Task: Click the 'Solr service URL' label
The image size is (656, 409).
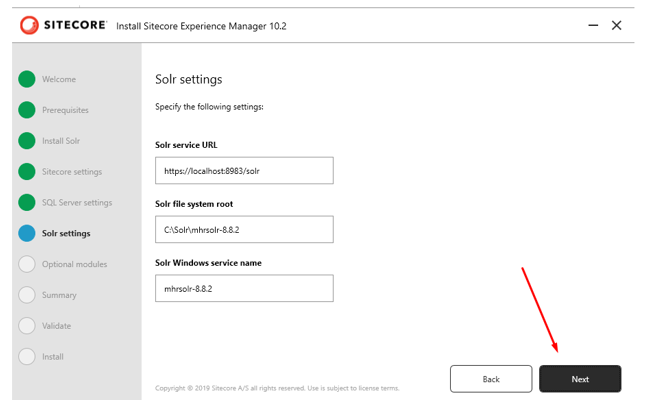Action: pyautogui.click(x=186, y=145)
